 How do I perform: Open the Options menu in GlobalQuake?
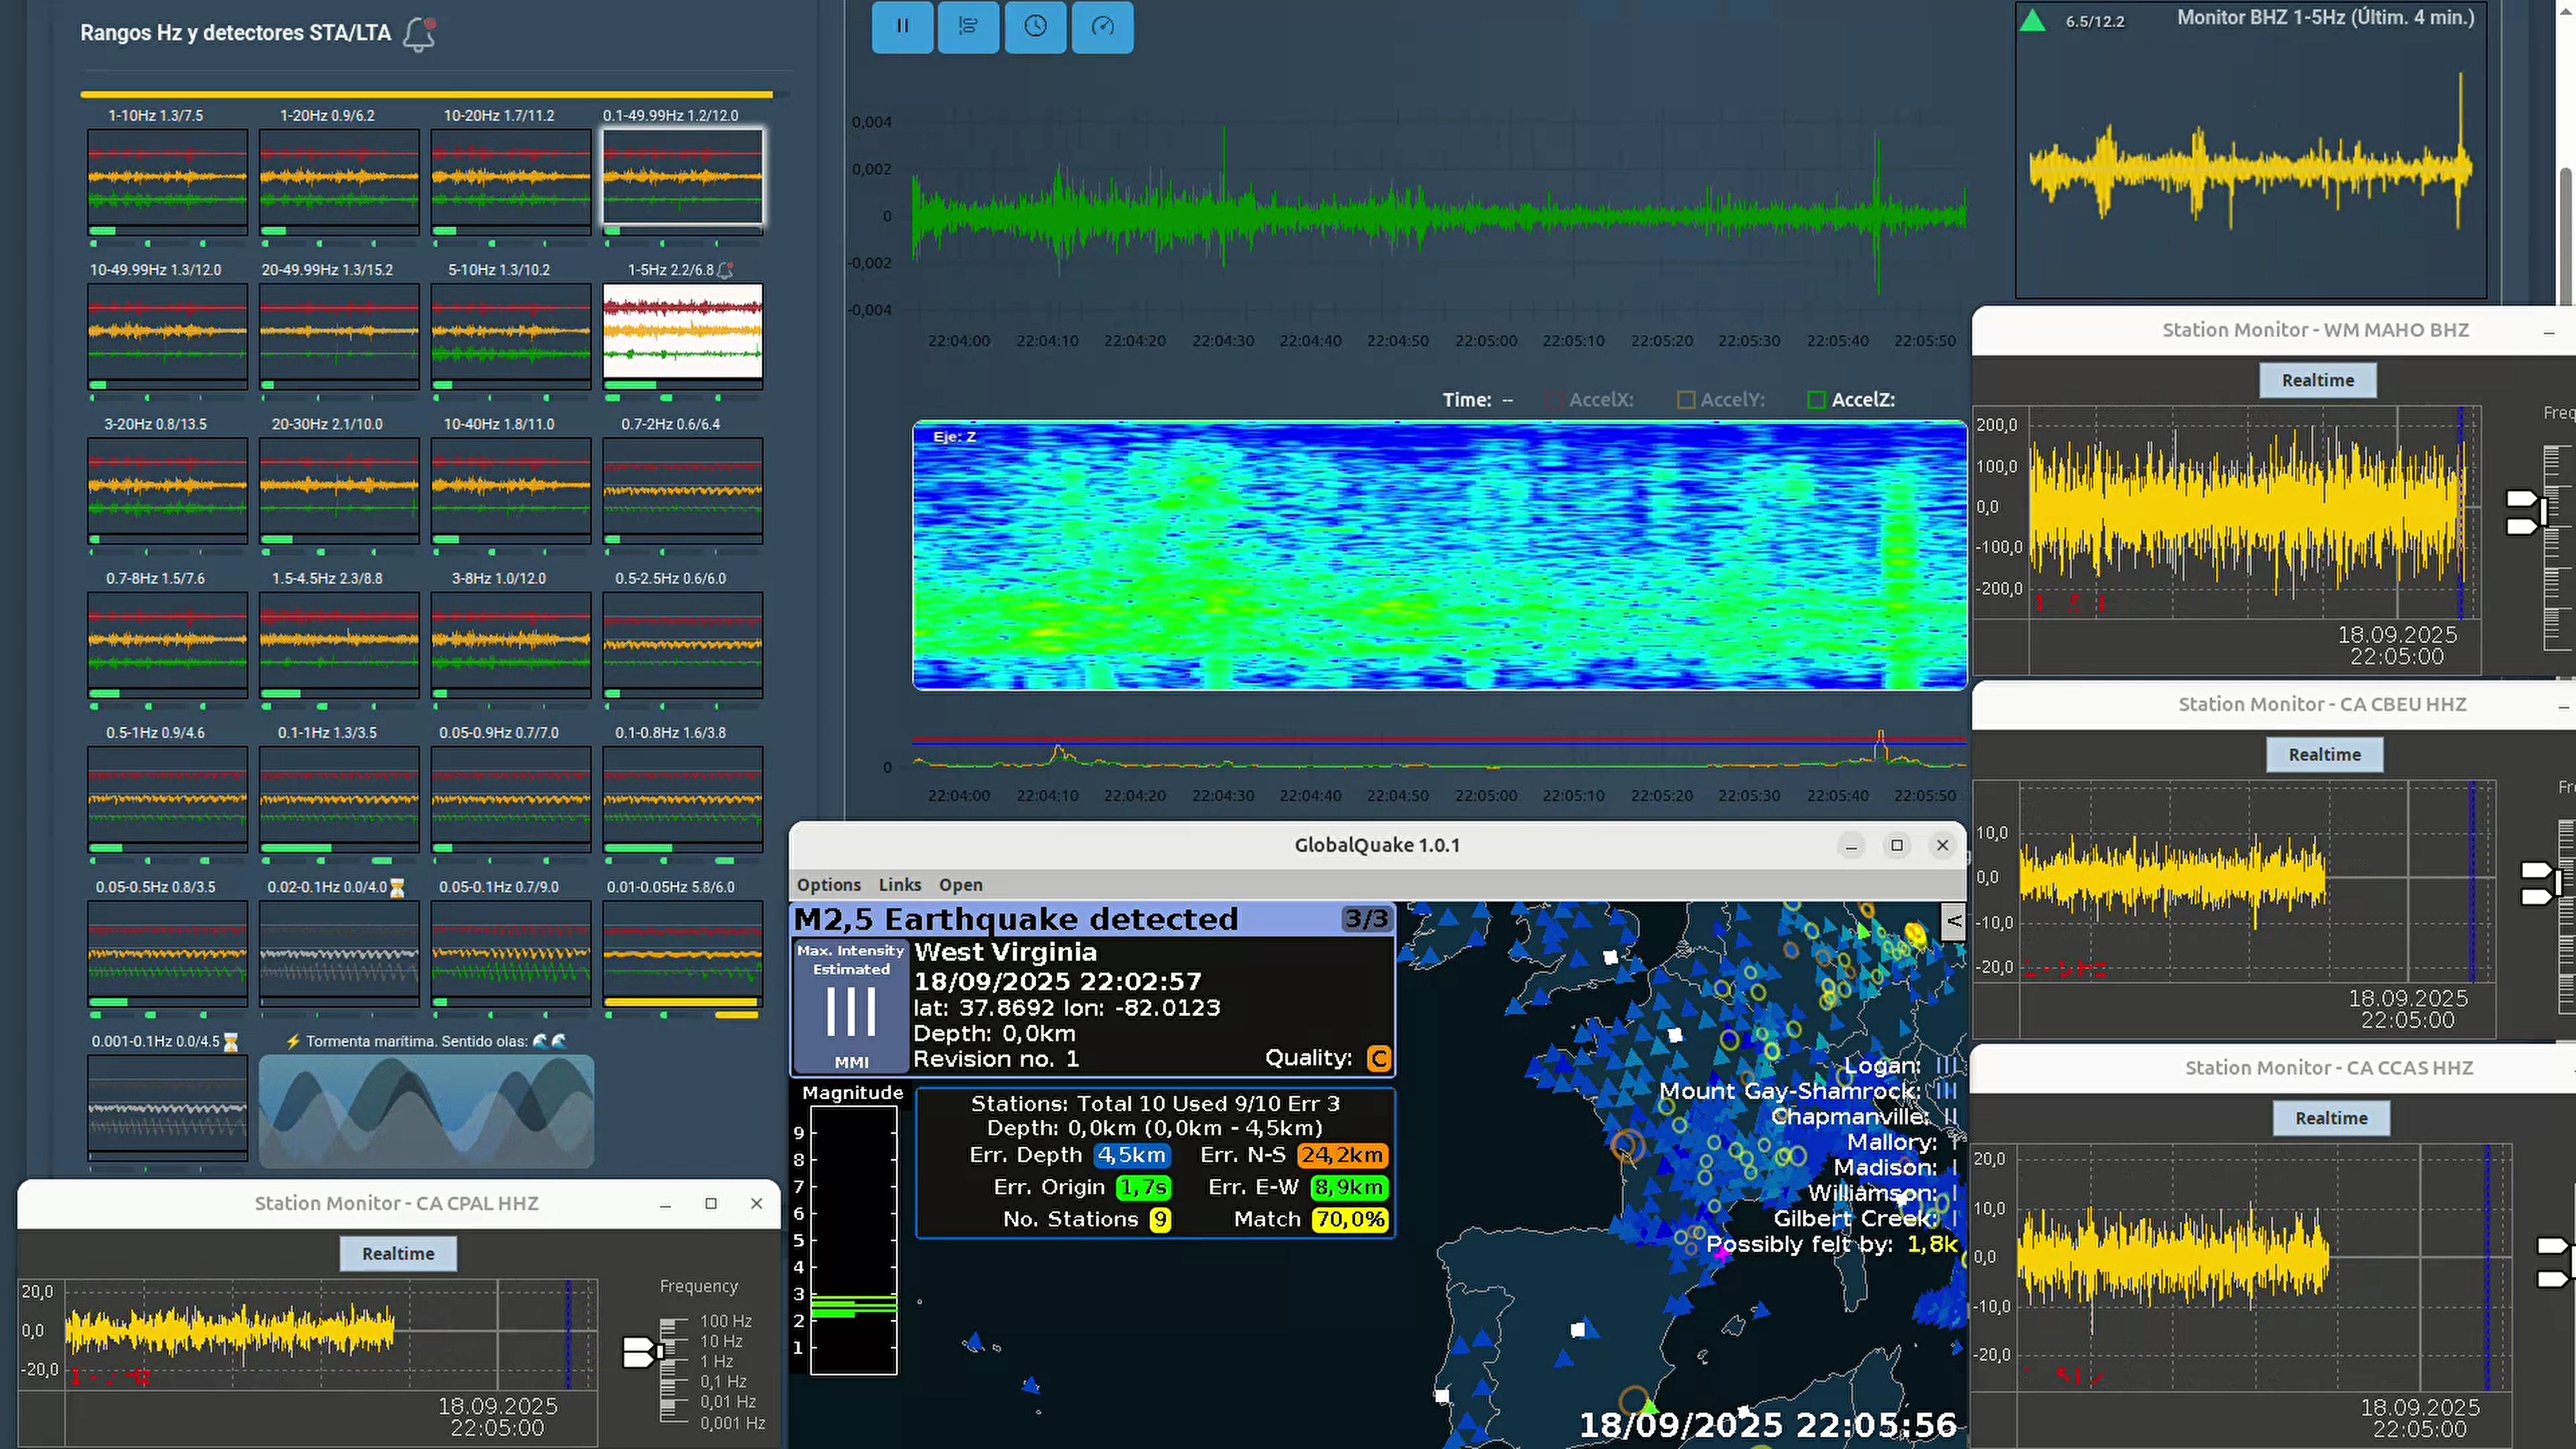[x=828, y=885]
